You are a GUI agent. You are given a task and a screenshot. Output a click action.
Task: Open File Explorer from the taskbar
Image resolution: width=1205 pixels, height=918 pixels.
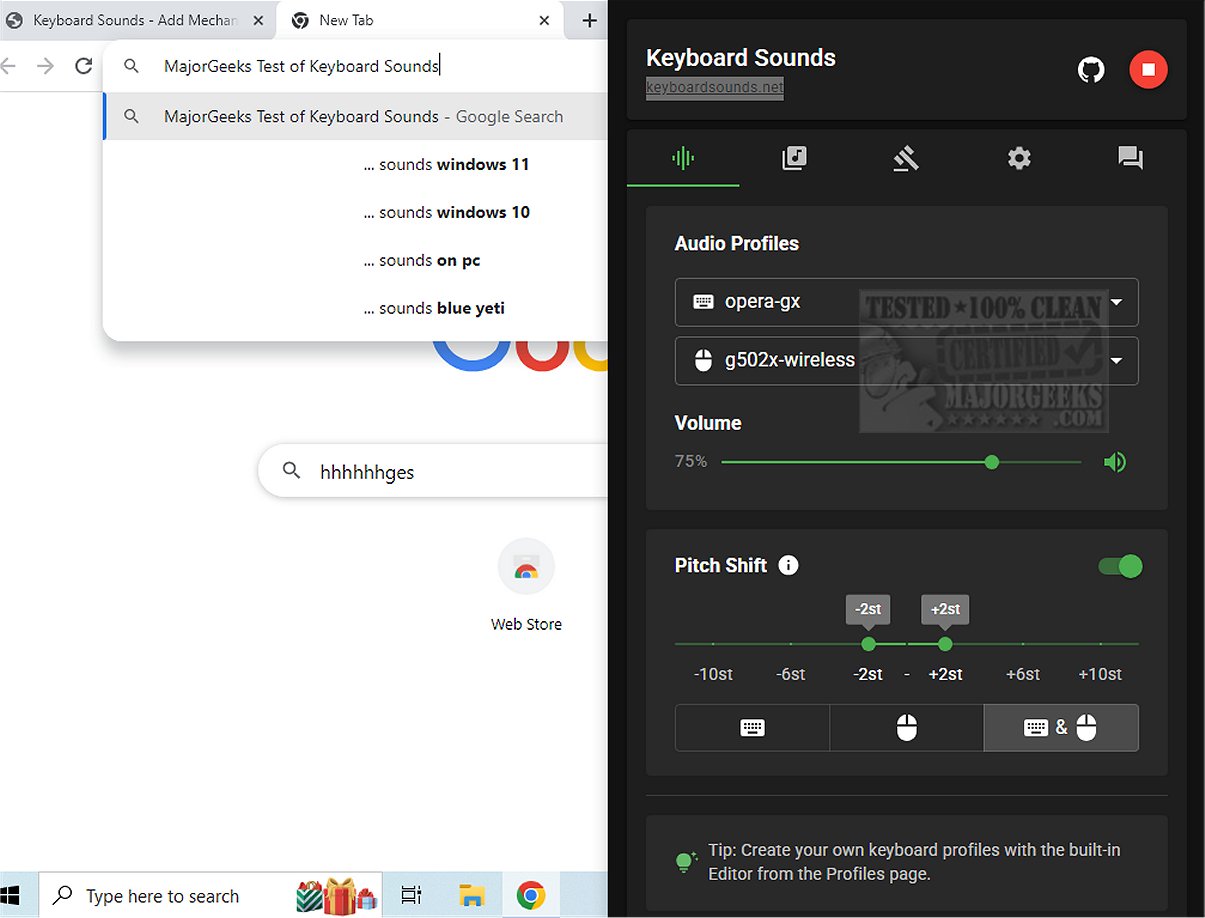point(471,896)
